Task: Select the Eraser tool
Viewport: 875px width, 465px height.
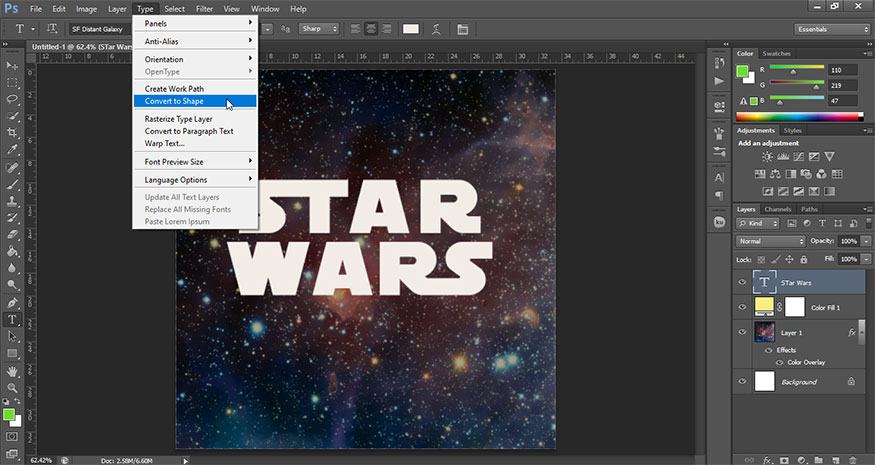Action: tap(12, 234)
